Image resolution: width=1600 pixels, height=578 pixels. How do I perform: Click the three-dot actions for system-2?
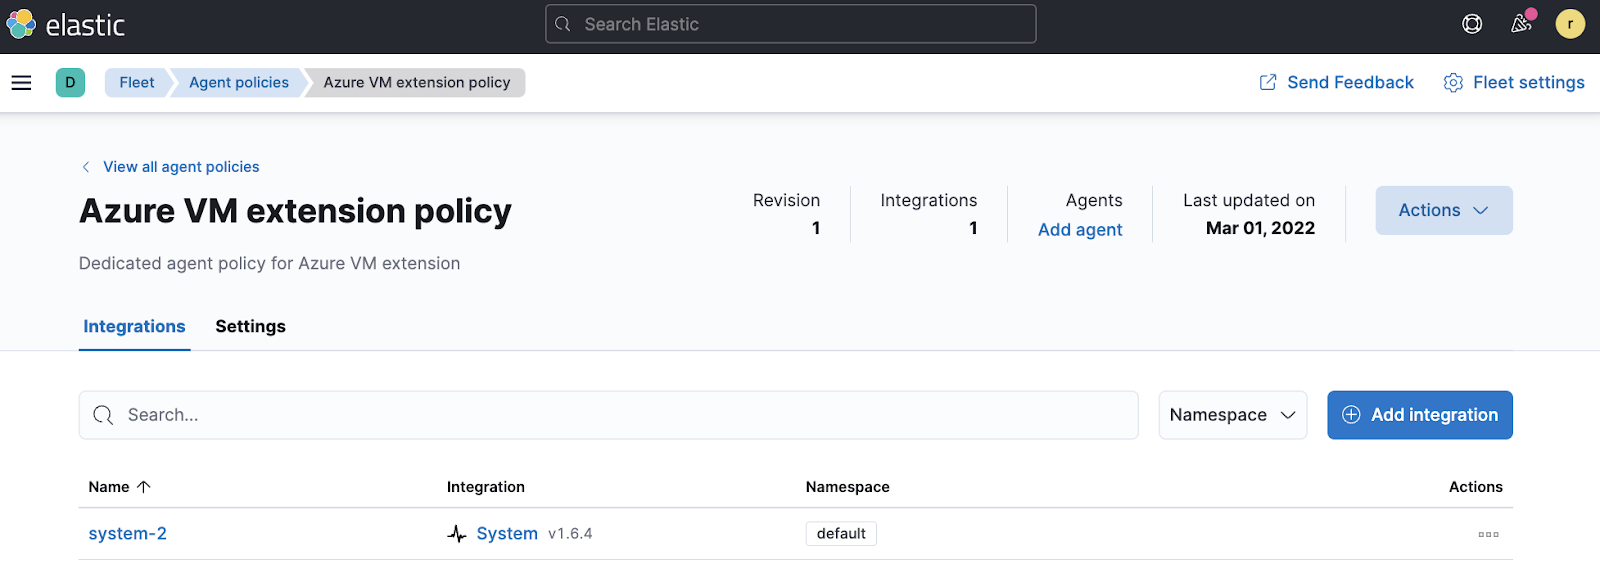point(1488,534)
